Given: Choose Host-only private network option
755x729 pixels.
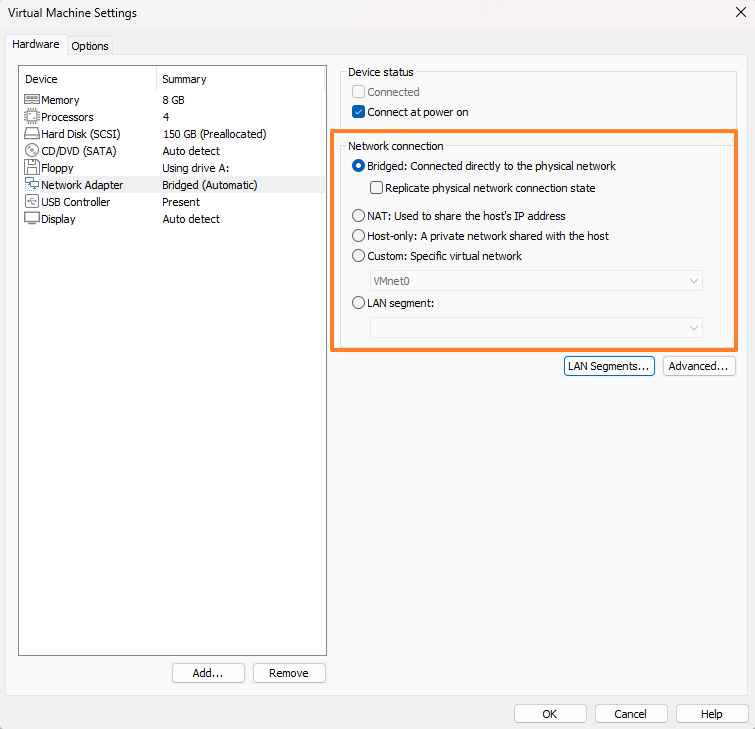Looking at the screenshot, I should (358, 236).
